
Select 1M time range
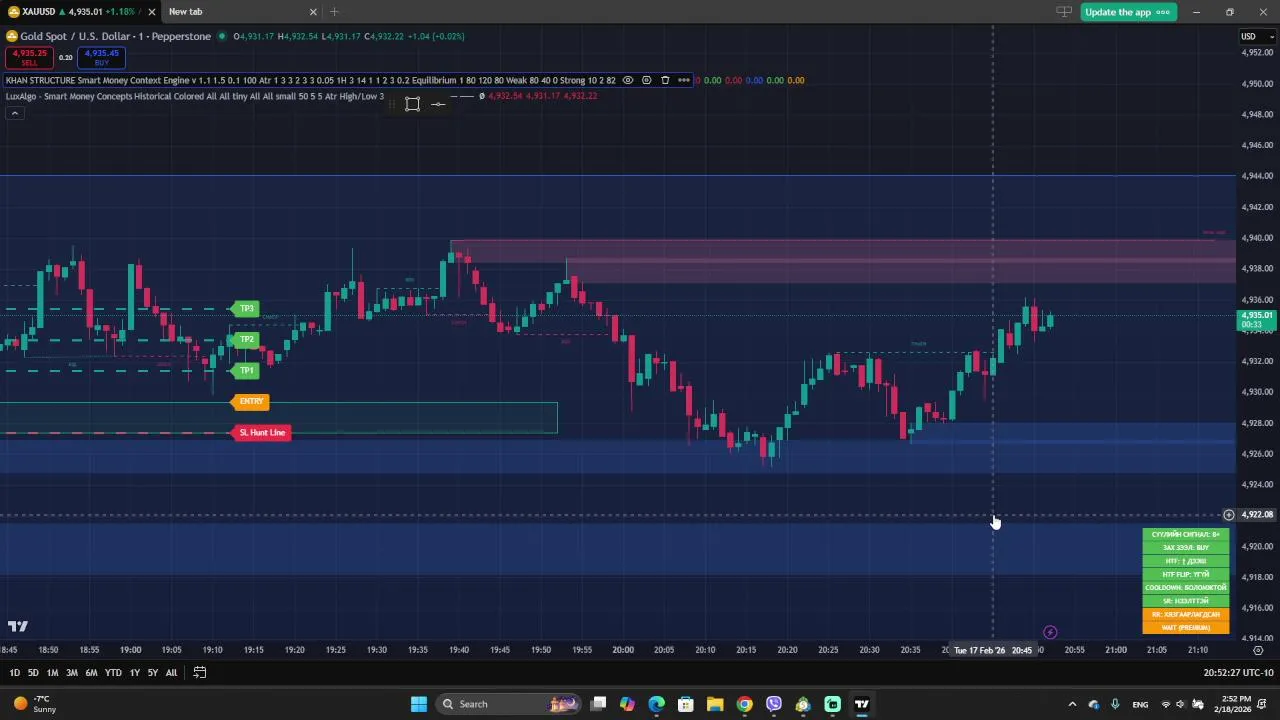[52, 673]
